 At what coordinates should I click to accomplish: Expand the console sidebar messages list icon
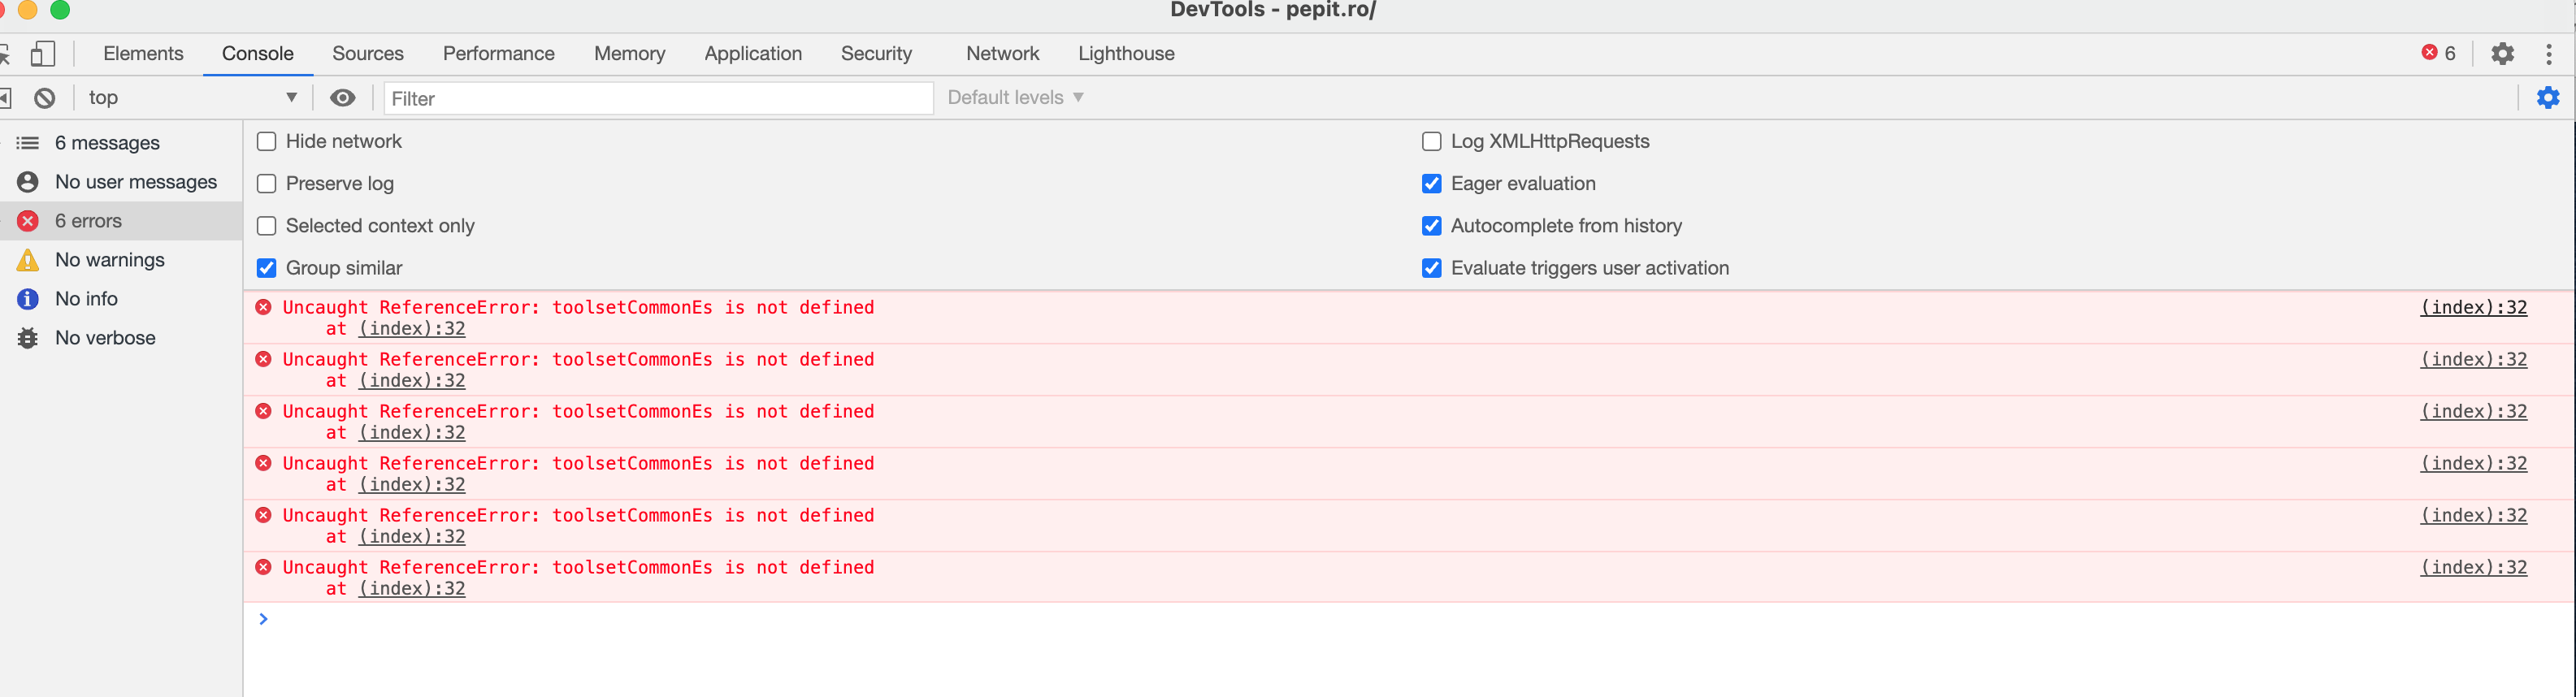[x=27, y=142]
